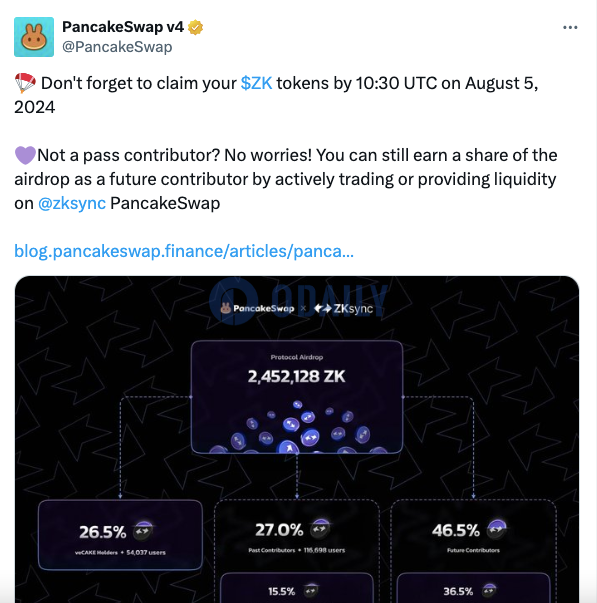Screen dimensions: 597x603
Task: Click the ZKsync logo in infographic
Action: (343, 308)
